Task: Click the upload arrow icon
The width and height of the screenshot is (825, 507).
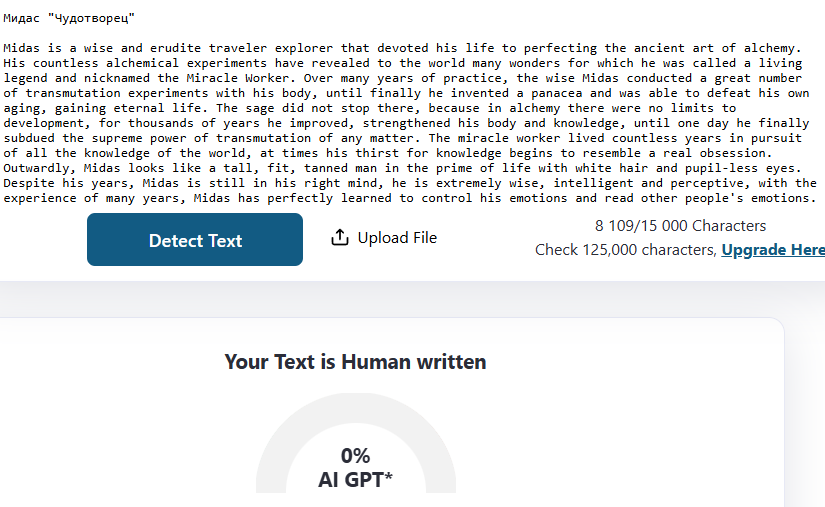Action: (x=340, y=238)
